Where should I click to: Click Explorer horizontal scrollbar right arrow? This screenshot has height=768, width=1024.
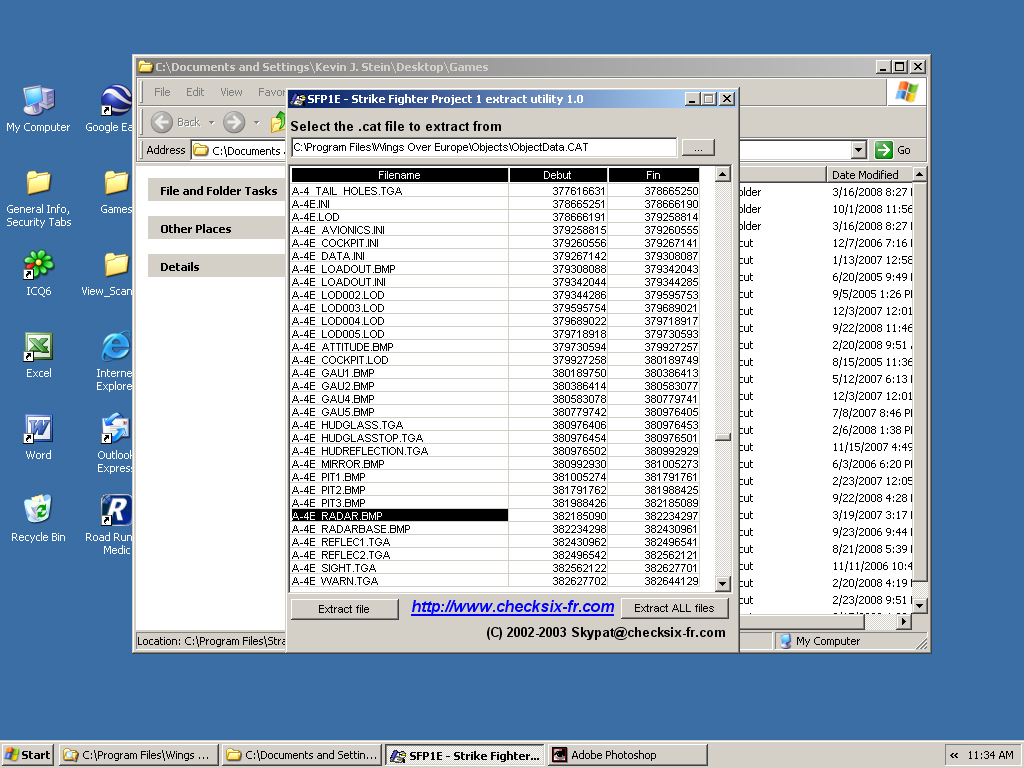[x=904, y=622]
